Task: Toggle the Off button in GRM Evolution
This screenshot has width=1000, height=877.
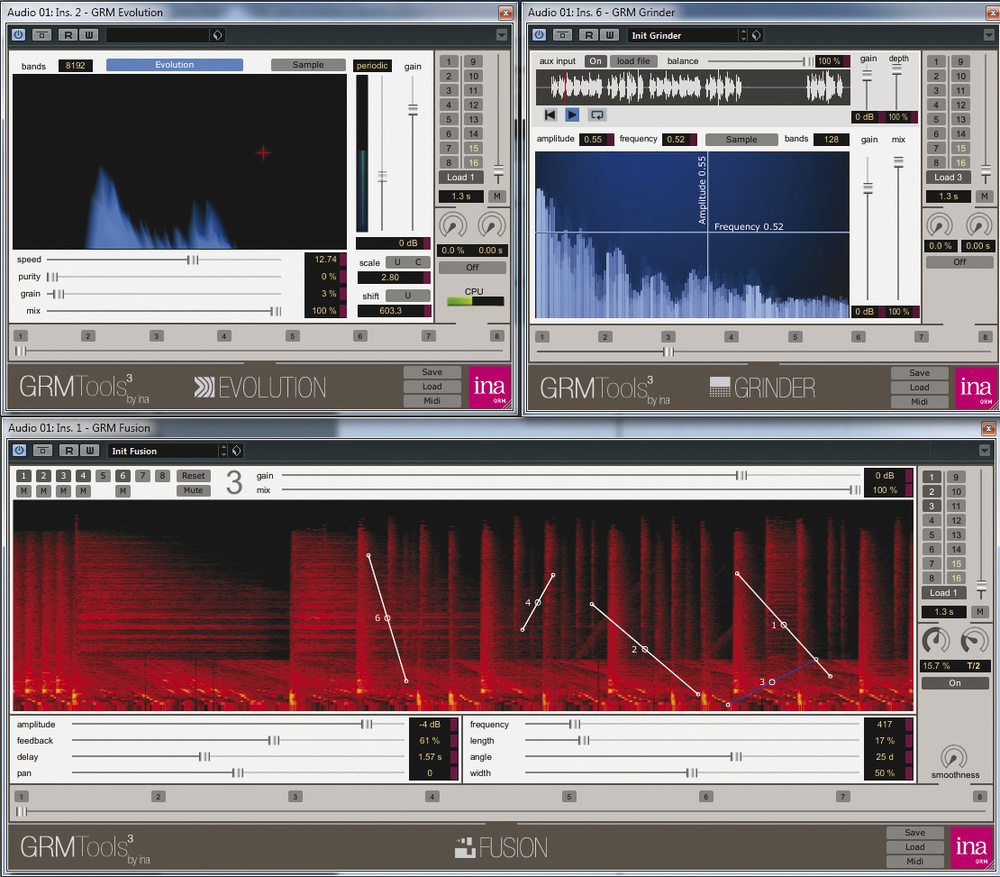Action: pyautogui.click(x=472, y=267)
